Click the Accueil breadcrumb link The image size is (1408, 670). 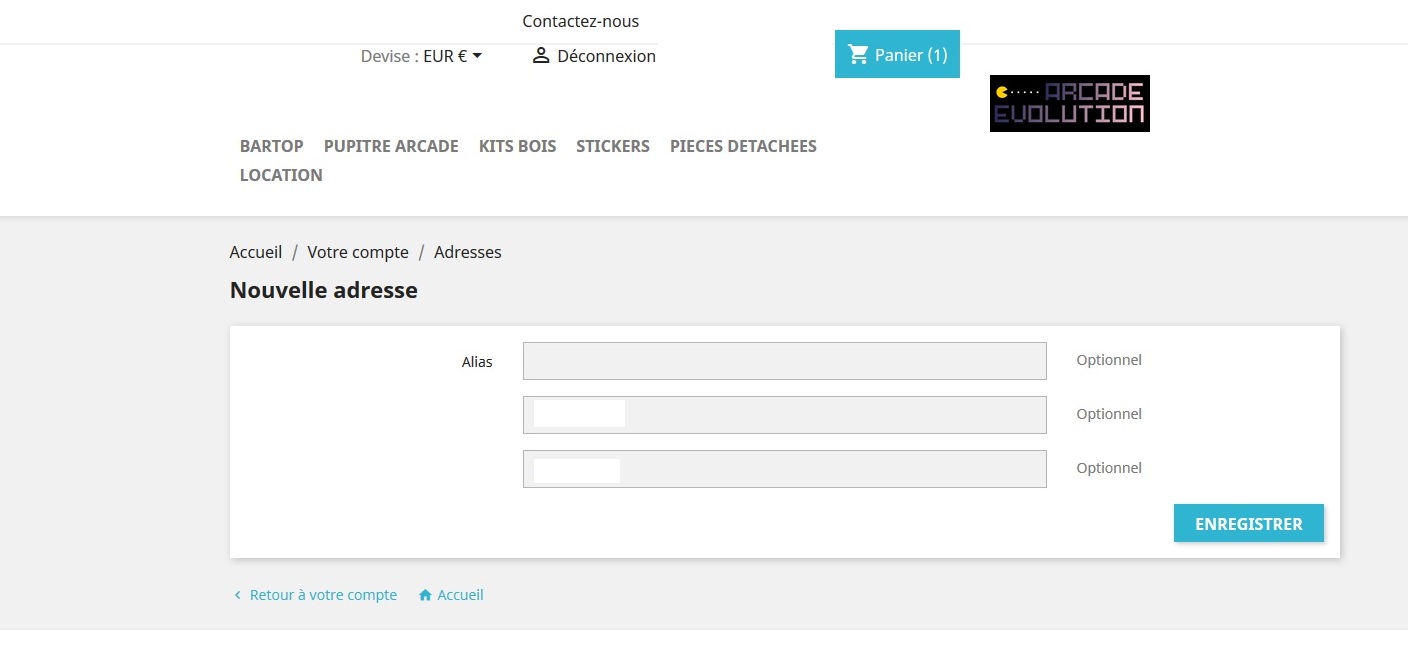click(x=256, y=252)
